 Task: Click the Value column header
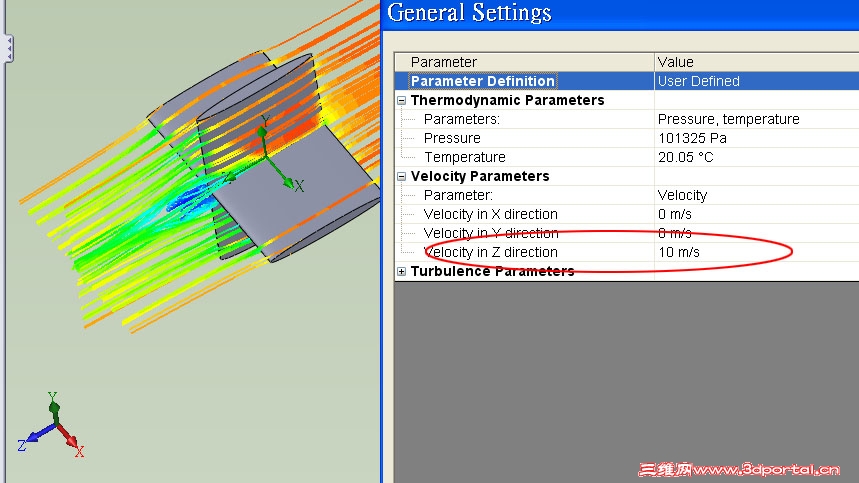pyautogui.click(x=757, y=62)
